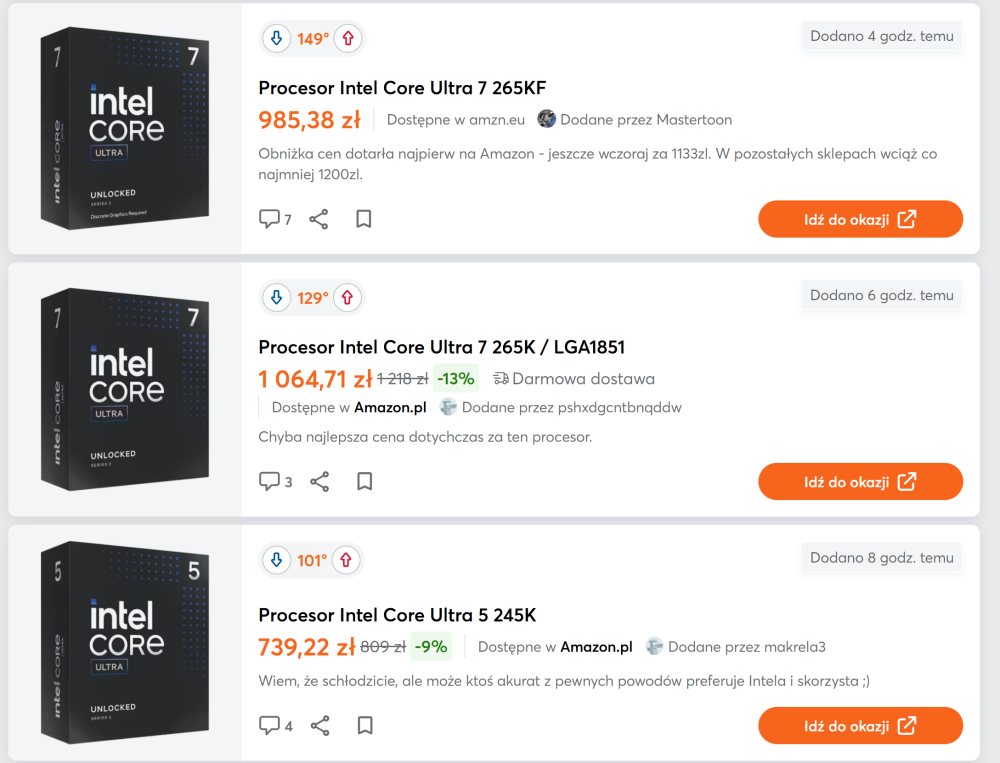The width and height of the screenshot is (1000, 763).
Task: Open comments on the Ultra 5 245K deal
Action: (275, 726)
